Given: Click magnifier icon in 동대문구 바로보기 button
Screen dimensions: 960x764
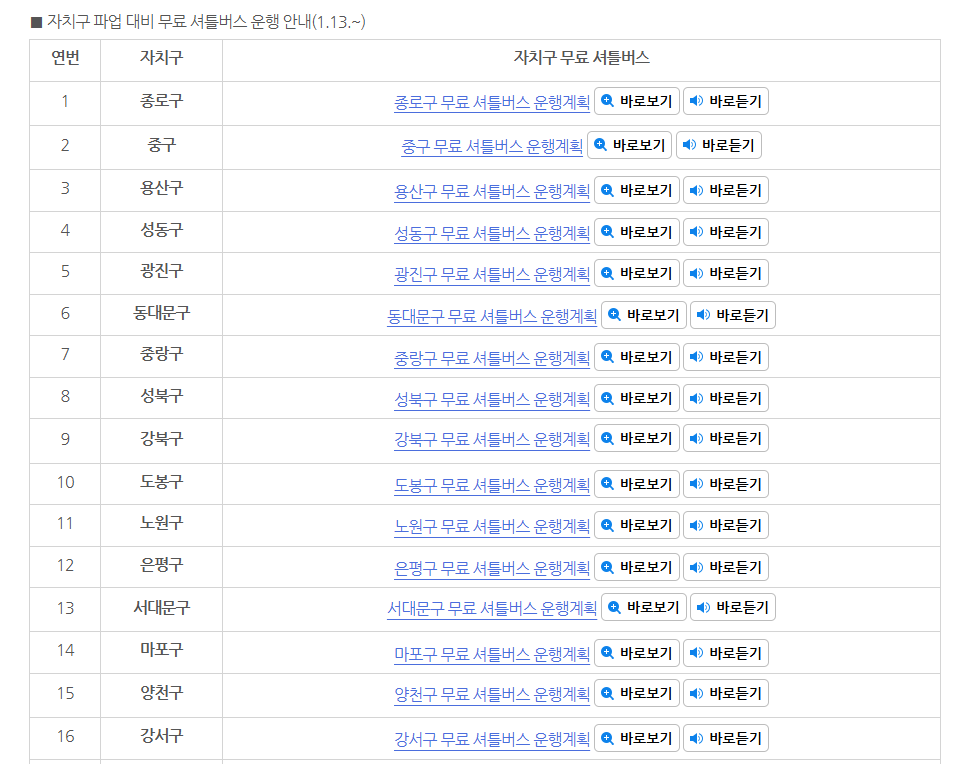Looking at the screenshot, I should point(614,315).
